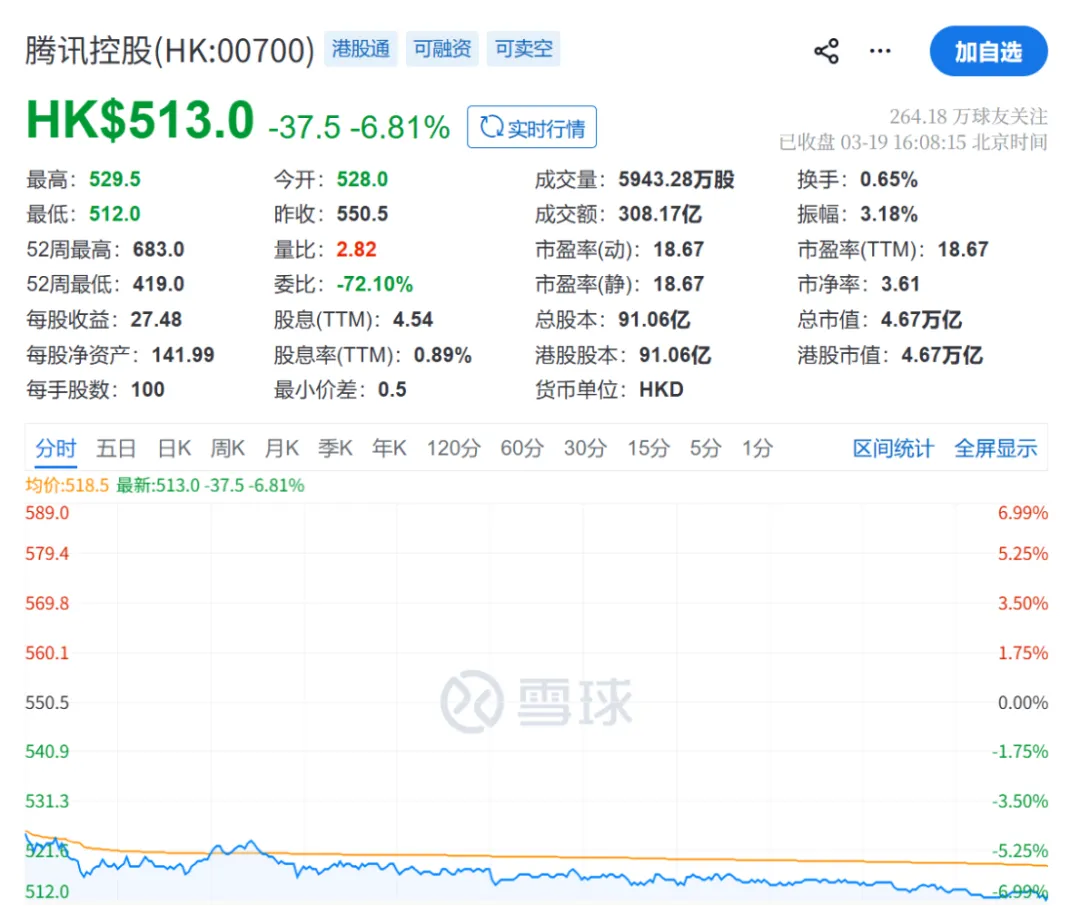
Task: Switch to the 年K chart tab
Action: tap(389, 449)
